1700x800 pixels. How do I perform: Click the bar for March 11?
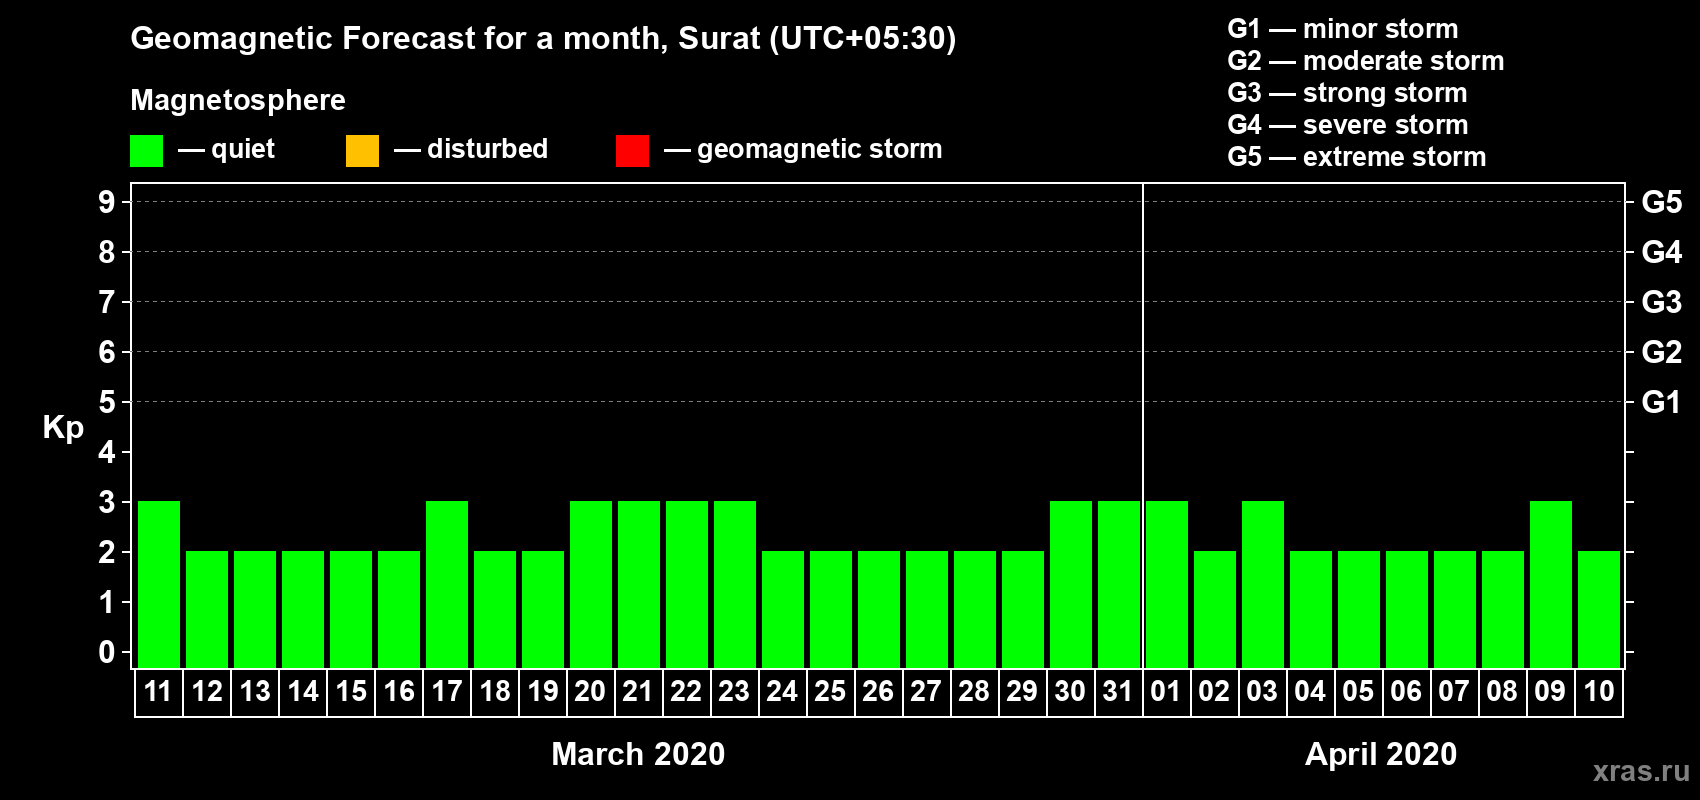pyautogui.click(x=159, y=584)
